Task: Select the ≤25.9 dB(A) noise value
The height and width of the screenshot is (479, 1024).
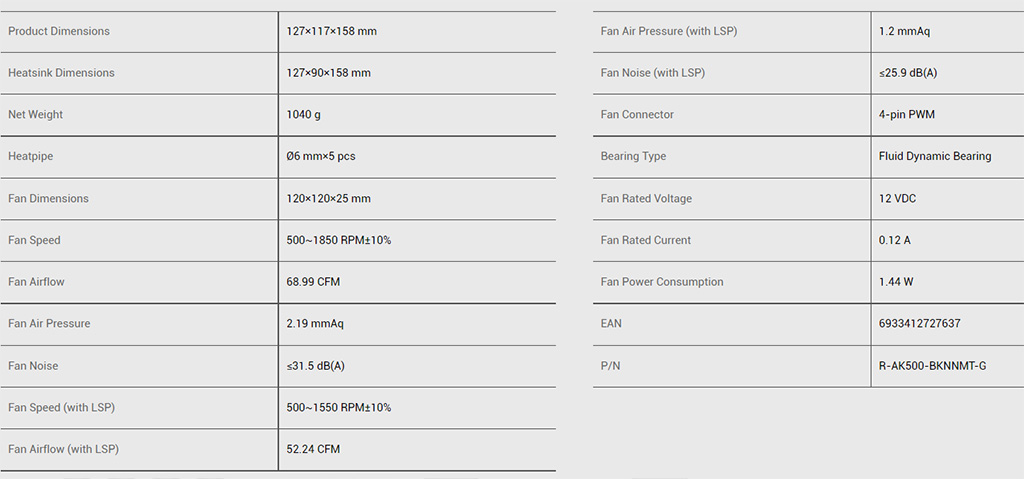Action: coord(908,73)
